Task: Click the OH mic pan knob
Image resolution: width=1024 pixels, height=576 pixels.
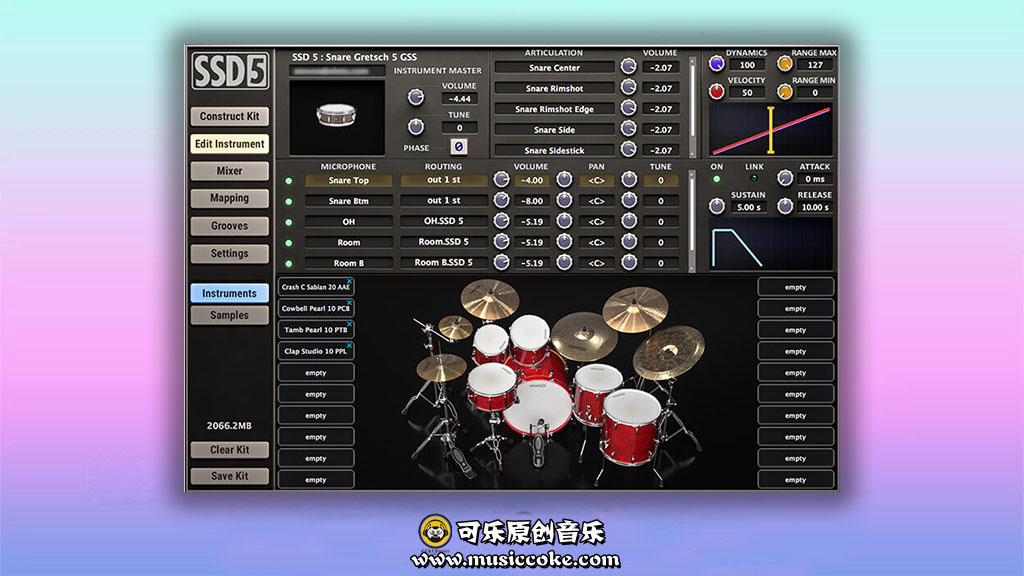Action: tap(564, 221)
